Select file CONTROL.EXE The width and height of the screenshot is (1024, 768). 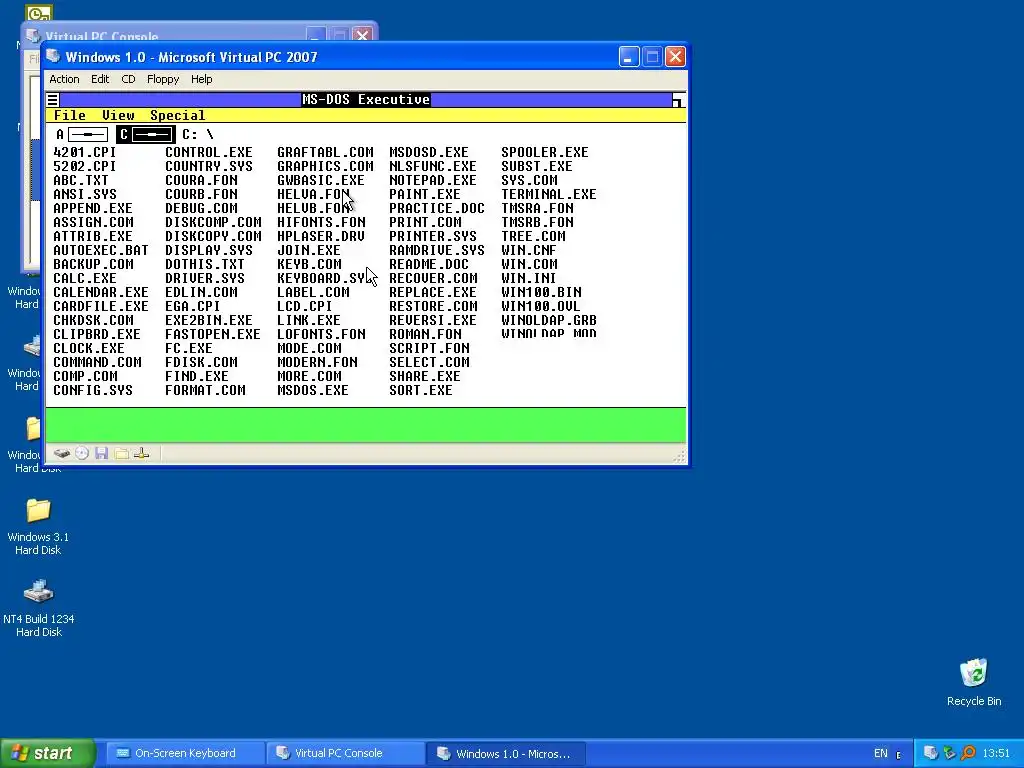pos(208,153)
